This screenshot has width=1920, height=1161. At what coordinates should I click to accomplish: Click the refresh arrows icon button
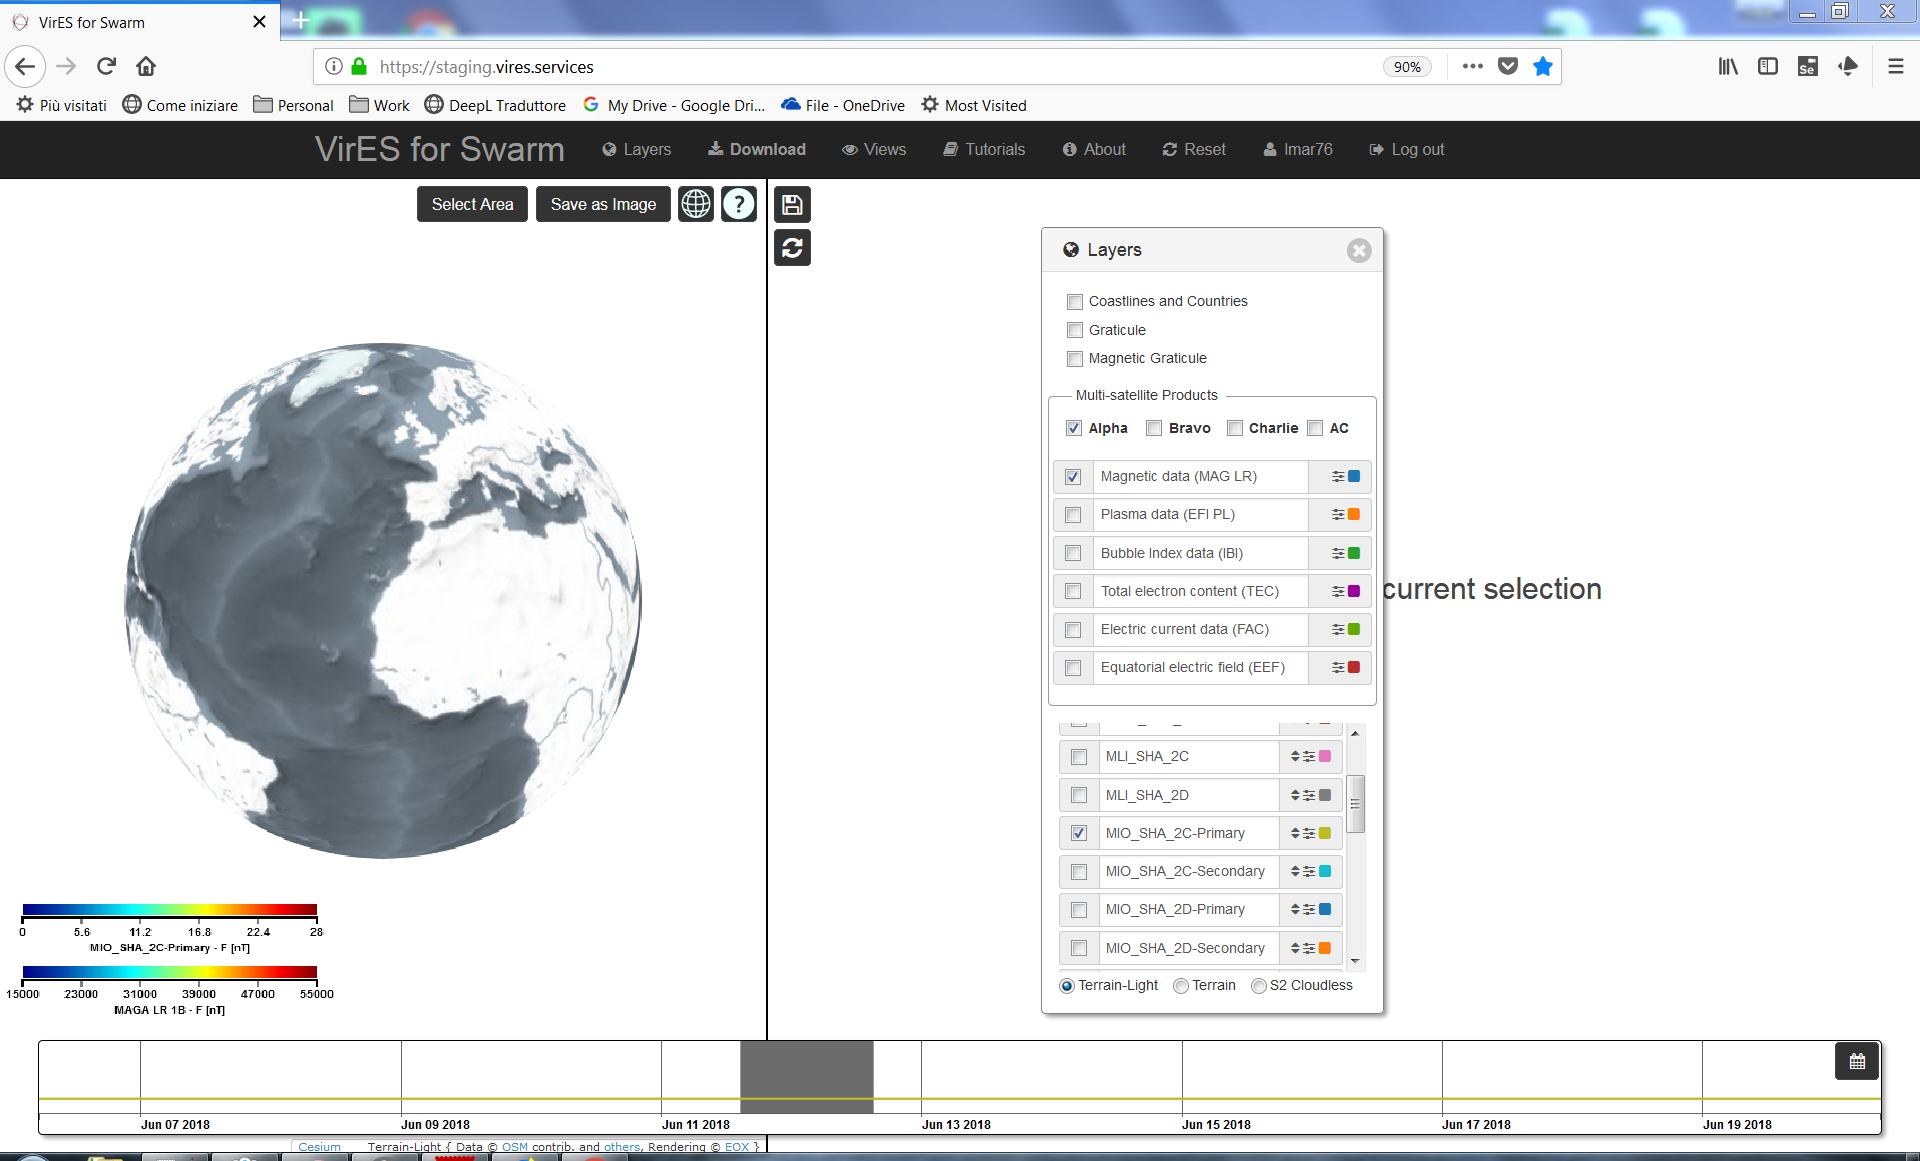[792, 248]
